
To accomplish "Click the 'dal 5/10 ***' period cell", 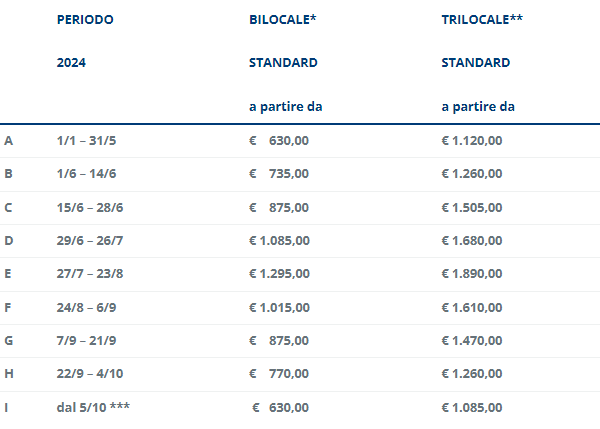I will click(93, 407).
